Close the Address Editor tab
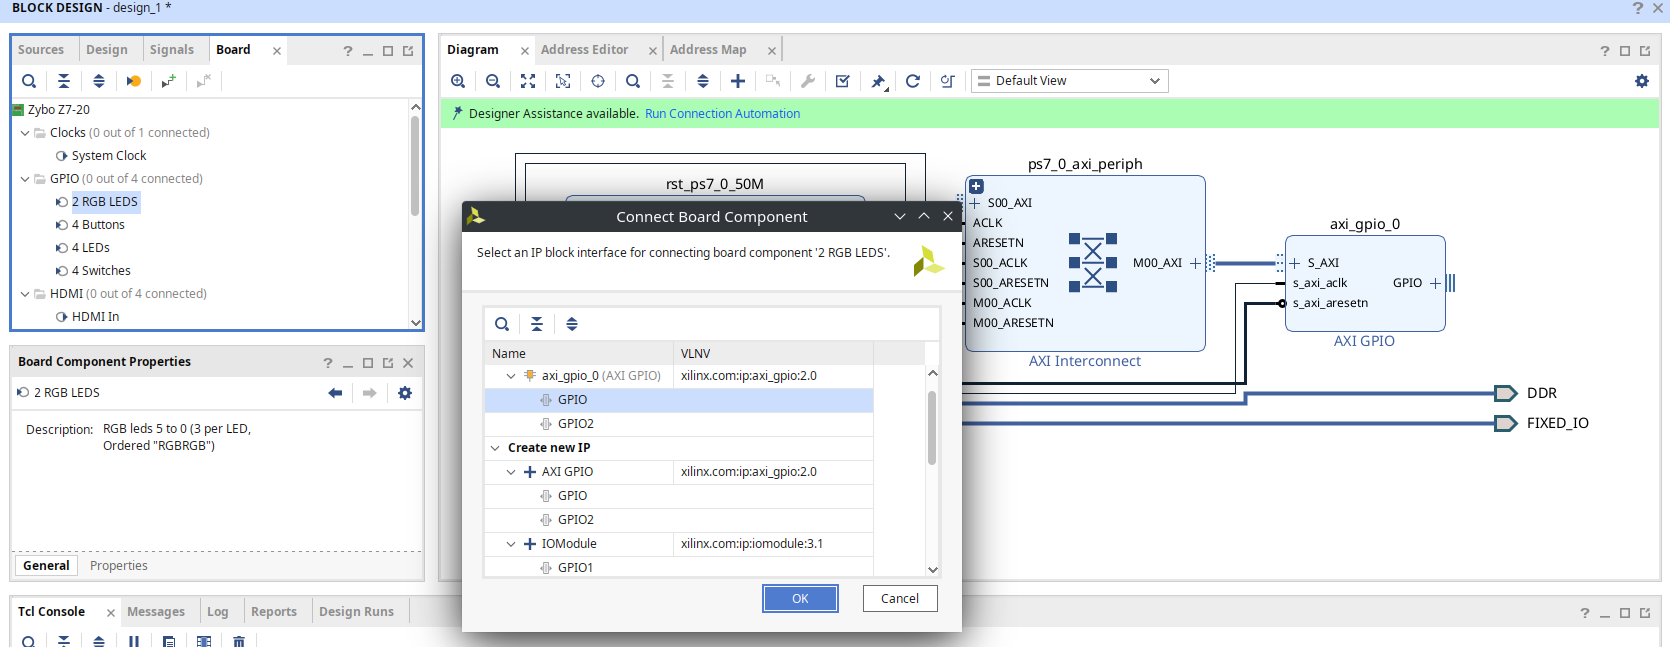Image resolution: width=1670 pixels, height=647 pixels. (x=653, y=51)
